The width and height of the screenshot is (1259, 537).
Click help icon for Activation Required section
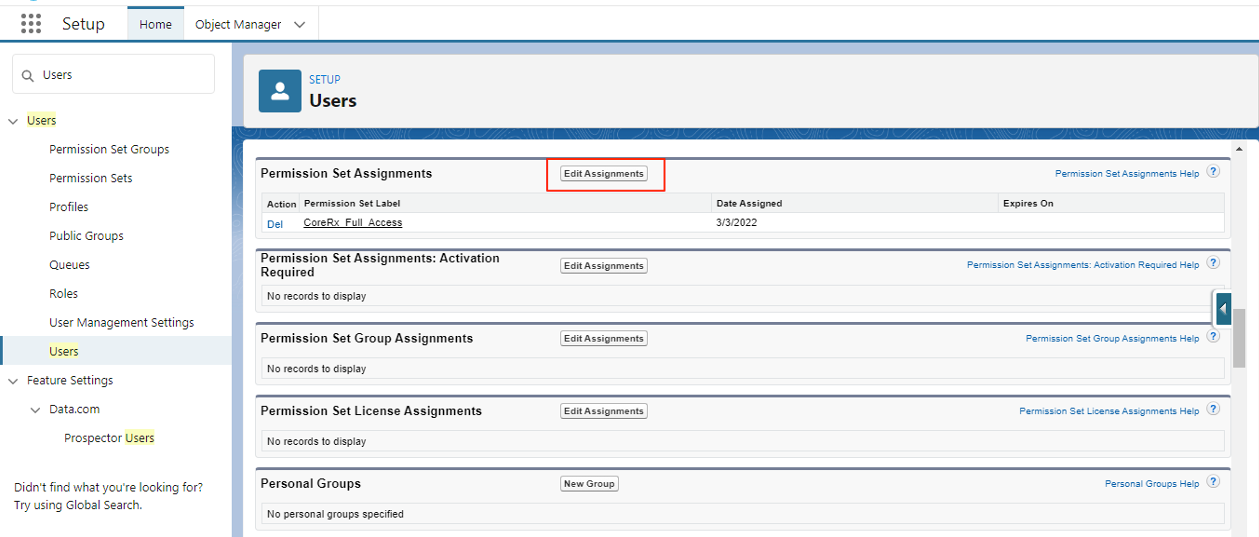pos(1213,264)
